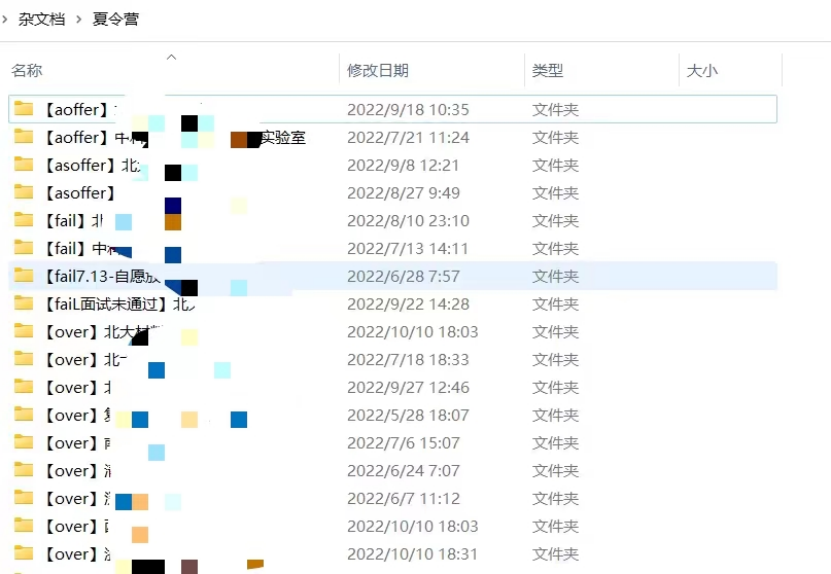The image size is (831, 574).
Task: Click the date 2022/9/18 10:35
Action: point(408,110)
